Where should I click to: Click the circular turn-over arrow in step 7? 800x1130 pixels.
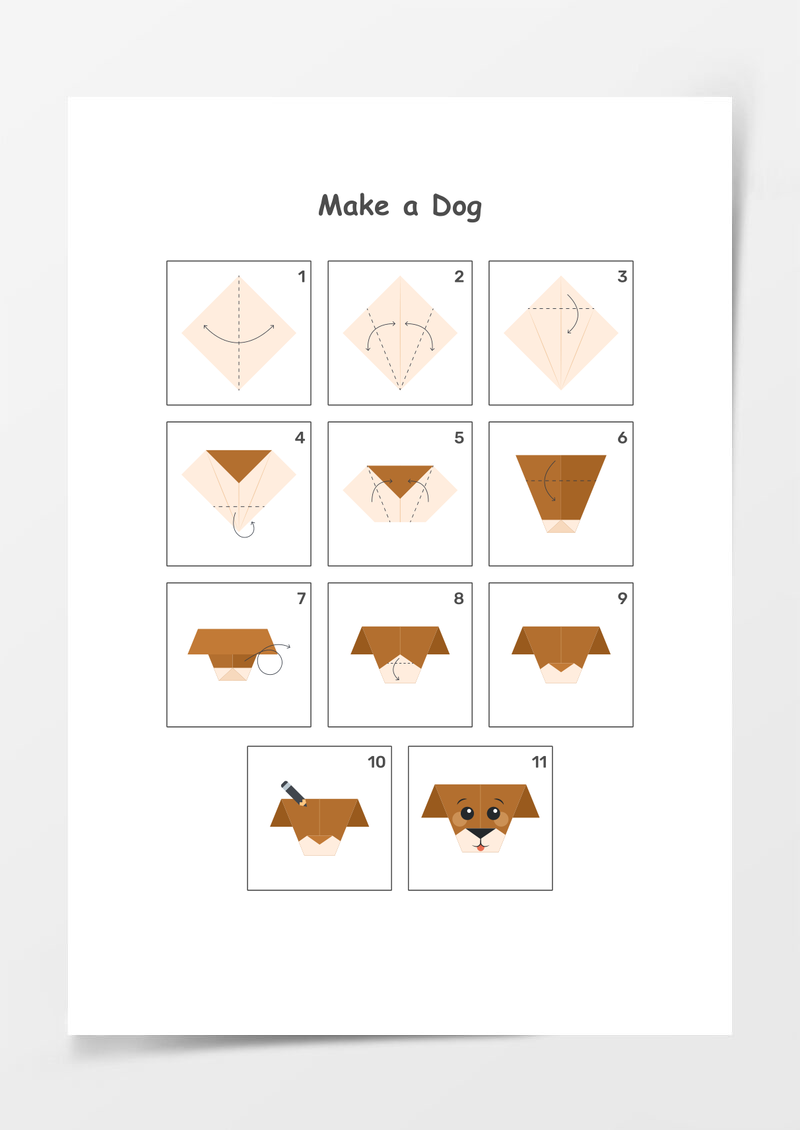tap(269, 659)
